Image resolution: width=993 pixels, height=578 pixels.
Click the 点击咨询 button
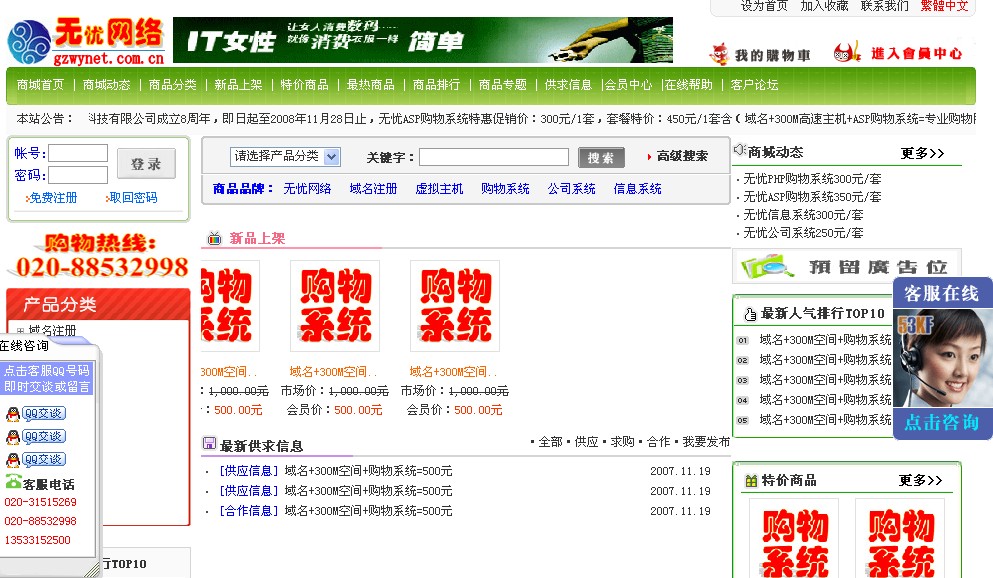point(942,423)
